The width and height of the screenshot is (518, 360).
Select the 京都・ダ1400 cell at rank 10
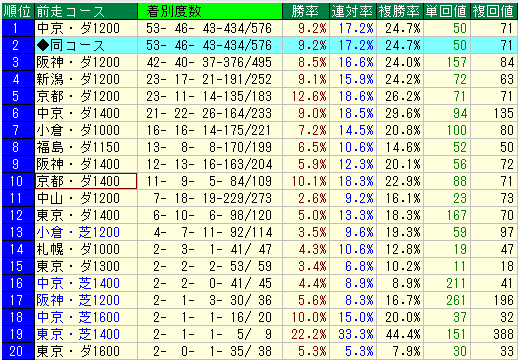pos(86,181)
